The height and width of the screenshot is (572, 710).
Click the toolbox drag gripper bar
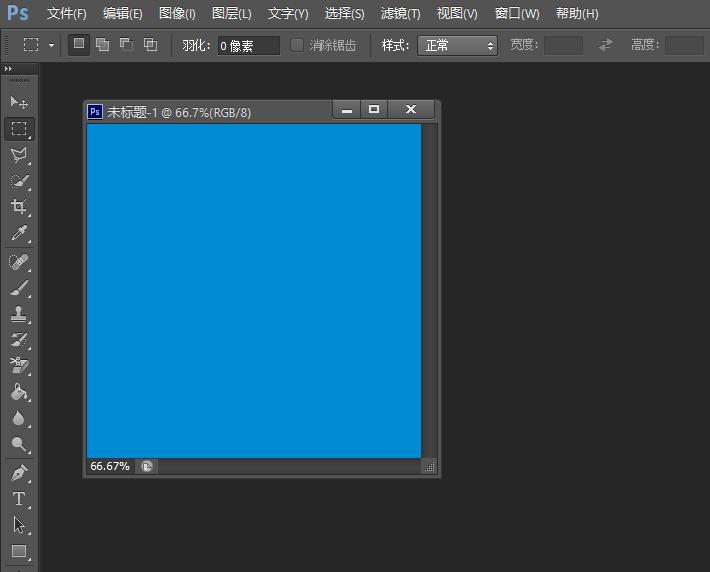(x=19, y=80)
